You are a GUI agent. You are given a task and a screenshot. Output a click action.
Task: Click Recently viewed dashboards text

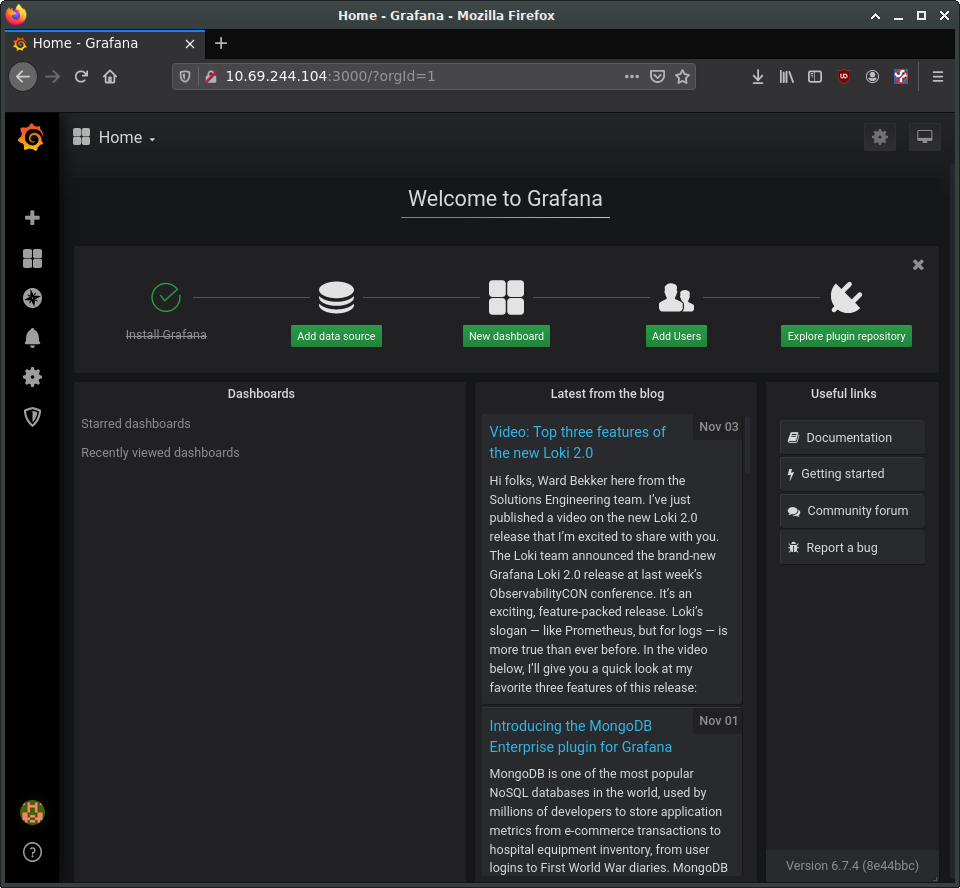[x=160, y=453]
